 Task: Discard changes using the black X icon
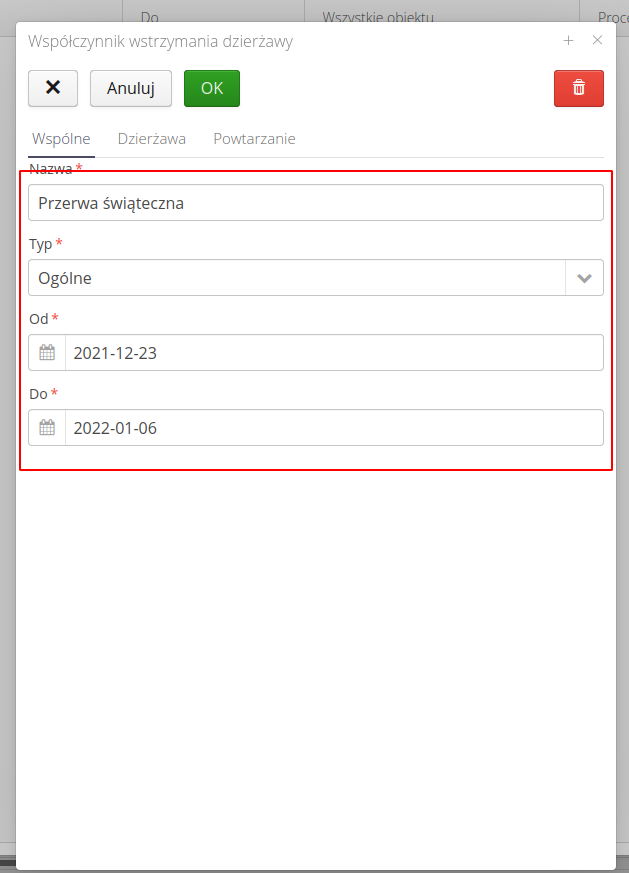click(x=52, y=88)
